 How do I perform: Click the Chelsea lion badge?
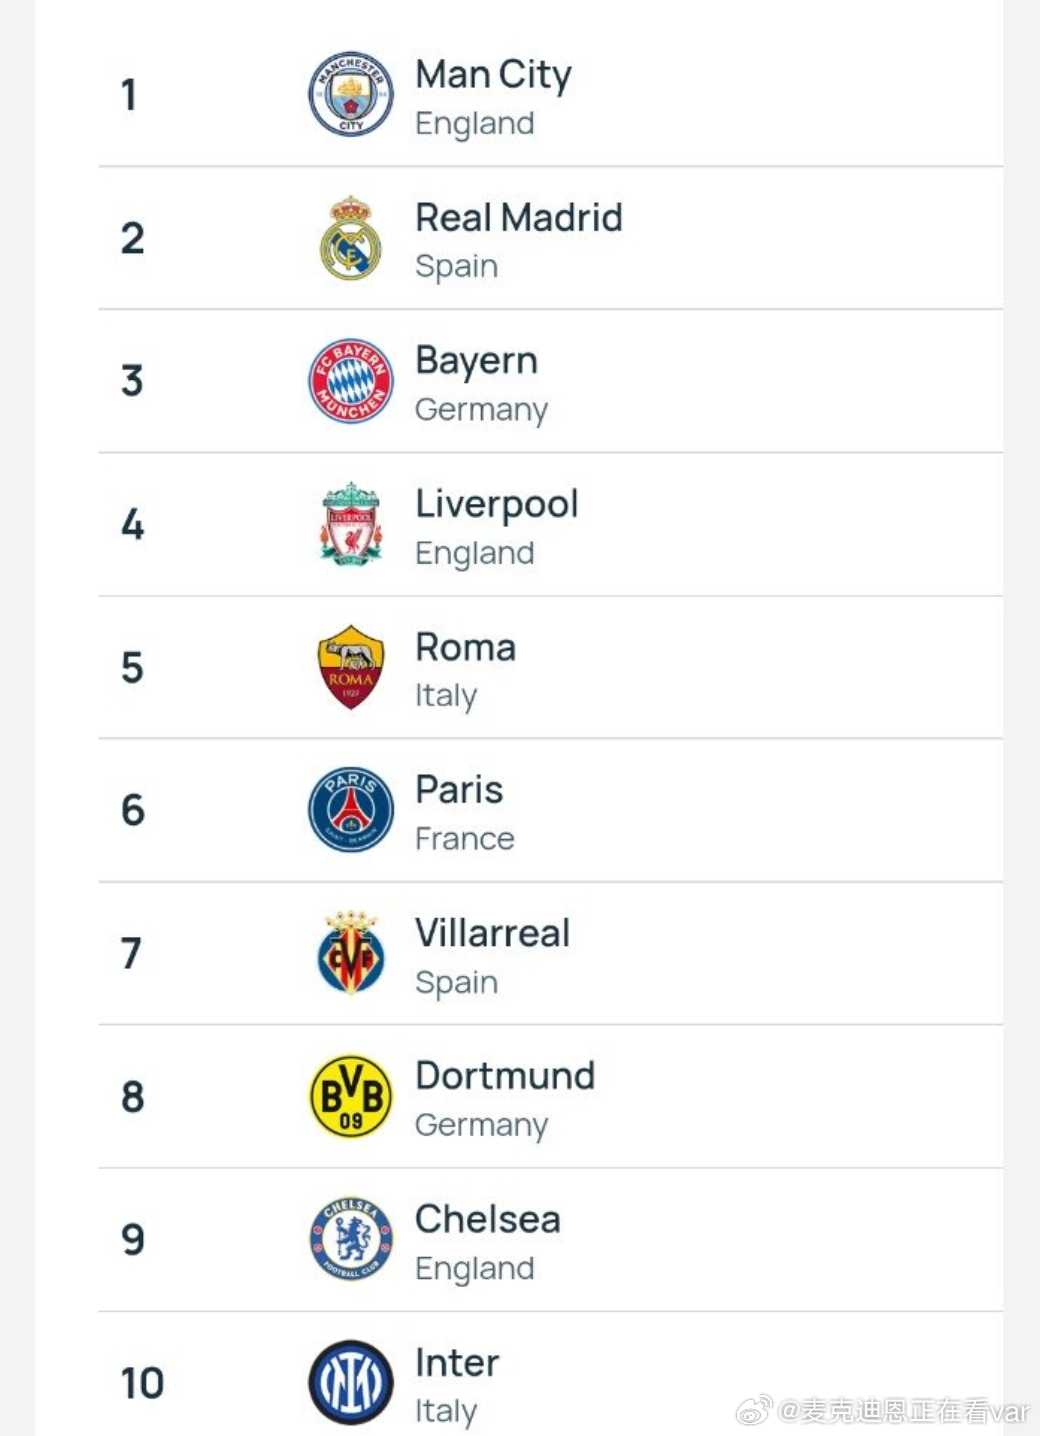click(x=350, y=1239)
